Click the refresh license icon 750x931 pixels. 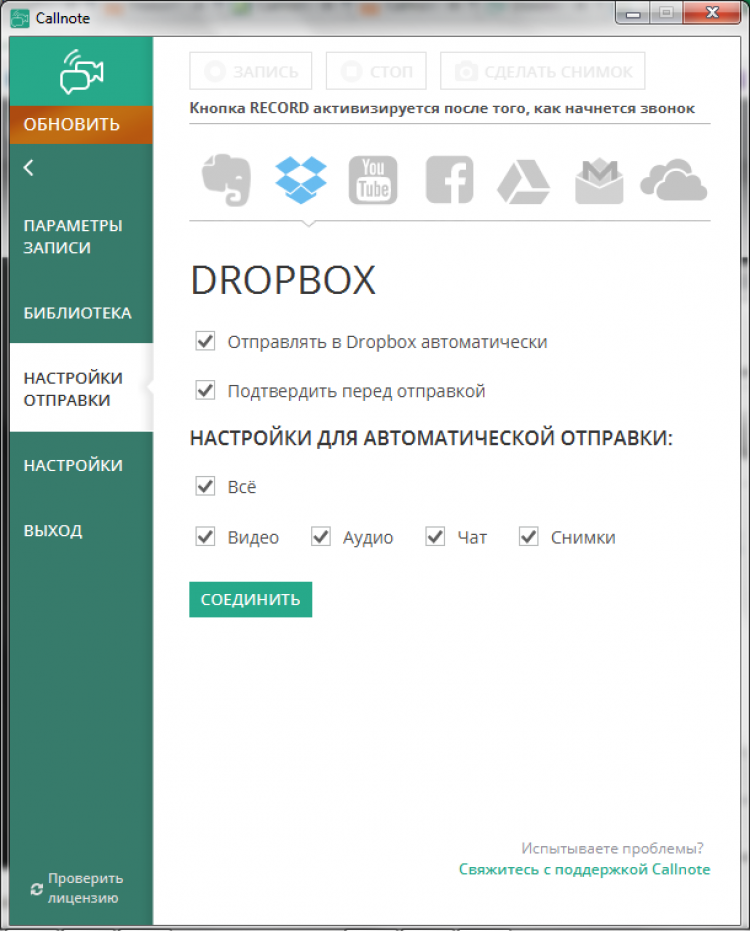coord(37,889)
